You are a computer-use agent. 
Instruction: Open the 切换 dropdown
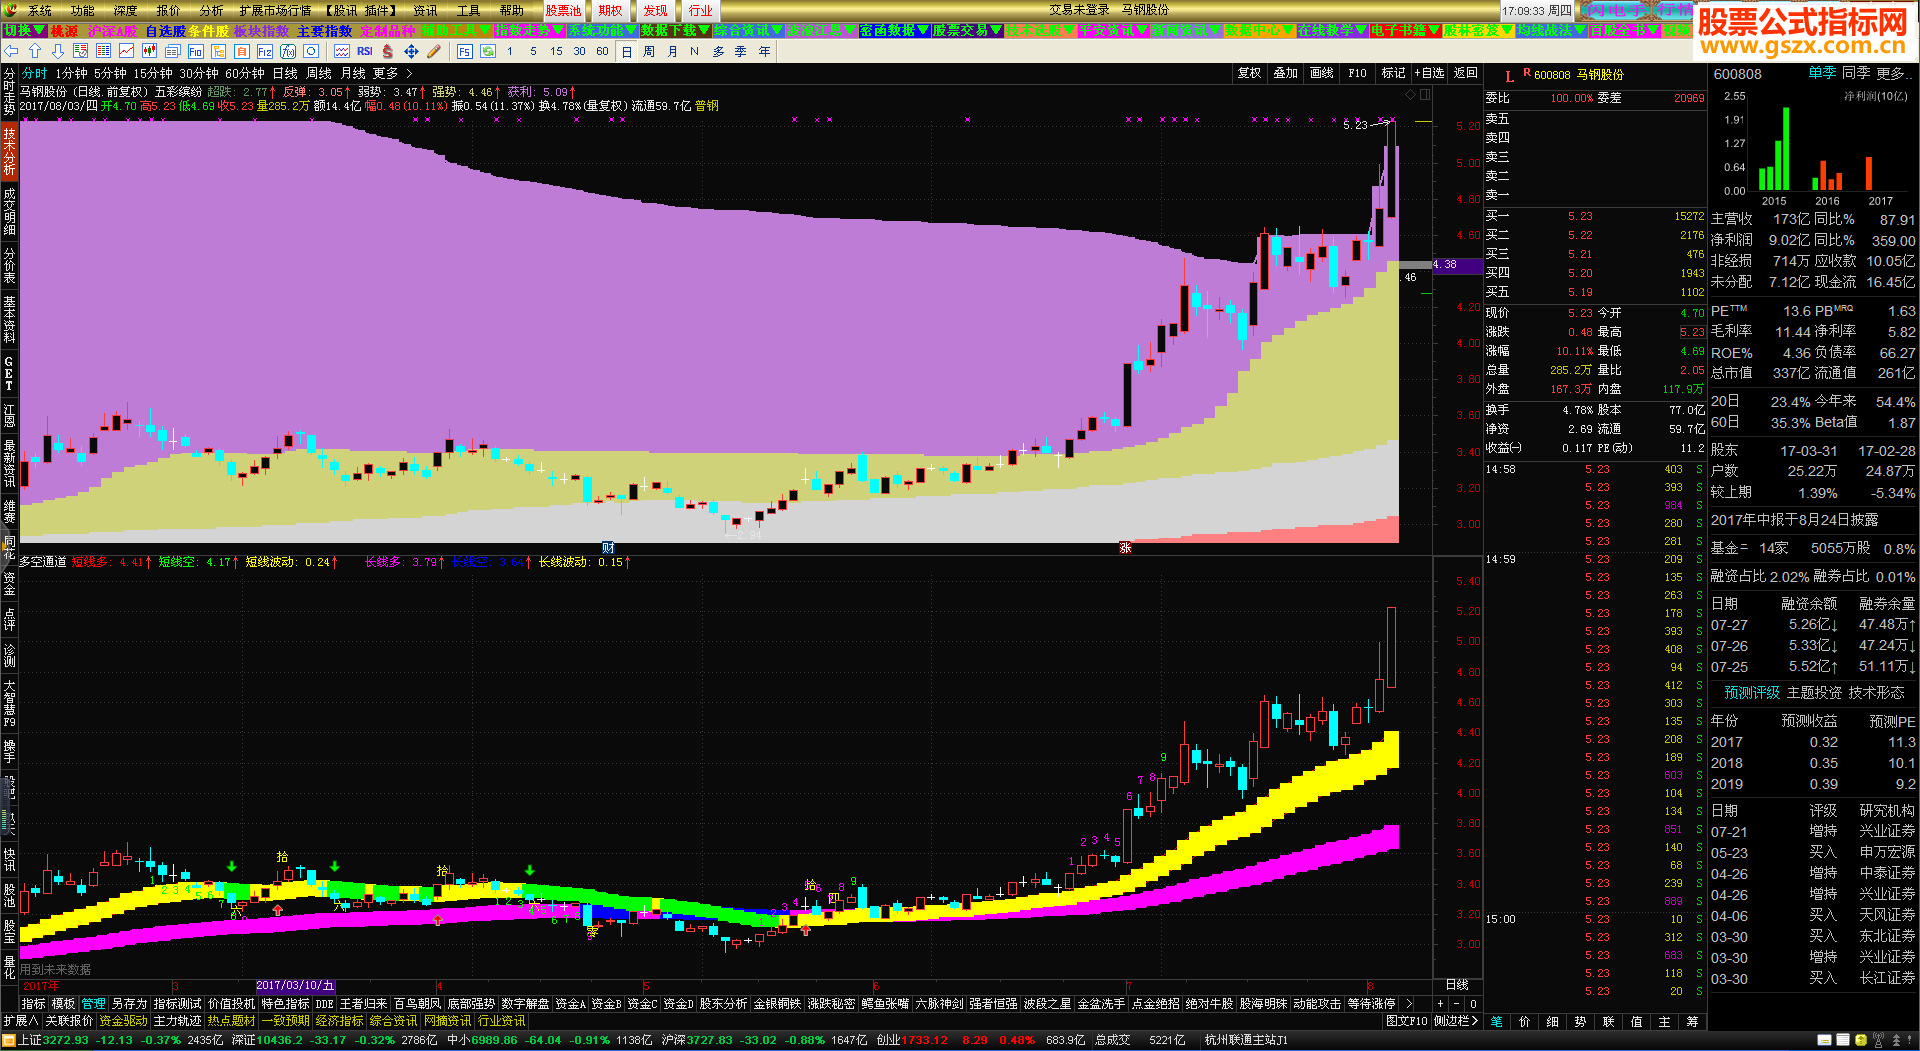[24, 31]
